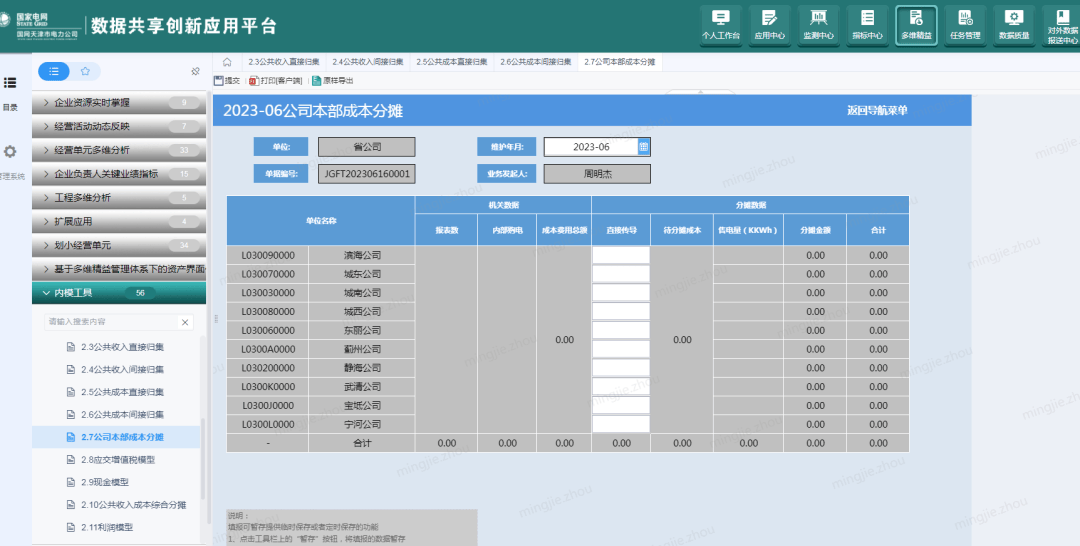Open 应用中心 in the top bar
Image resolution: width=1080 pixels, height=546 pixels.
(769, 25)
